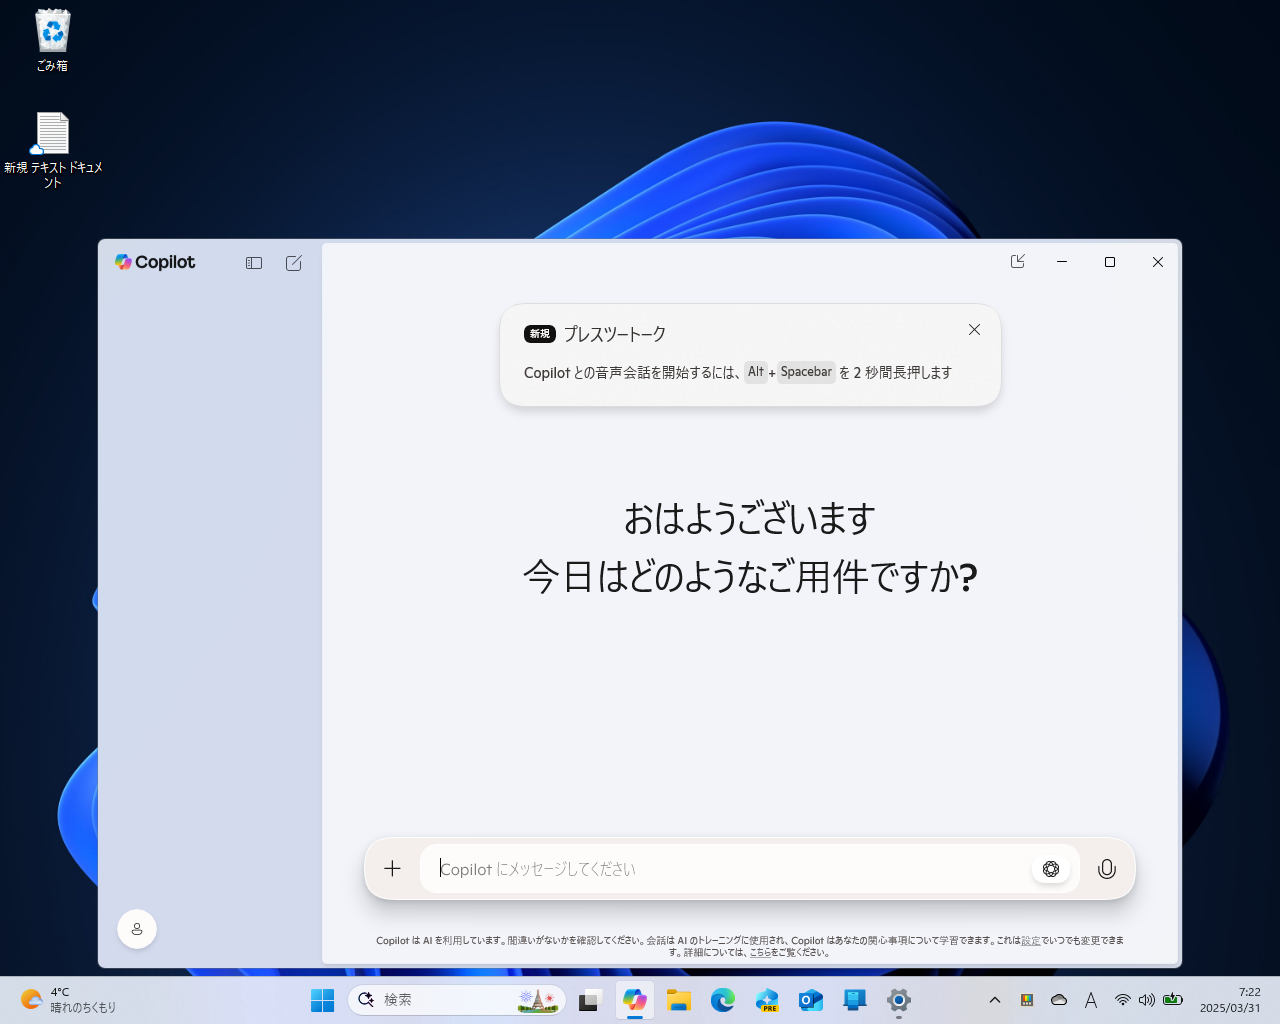
Task: Open the 設定 link in the footer
Action: (1031, 940)
